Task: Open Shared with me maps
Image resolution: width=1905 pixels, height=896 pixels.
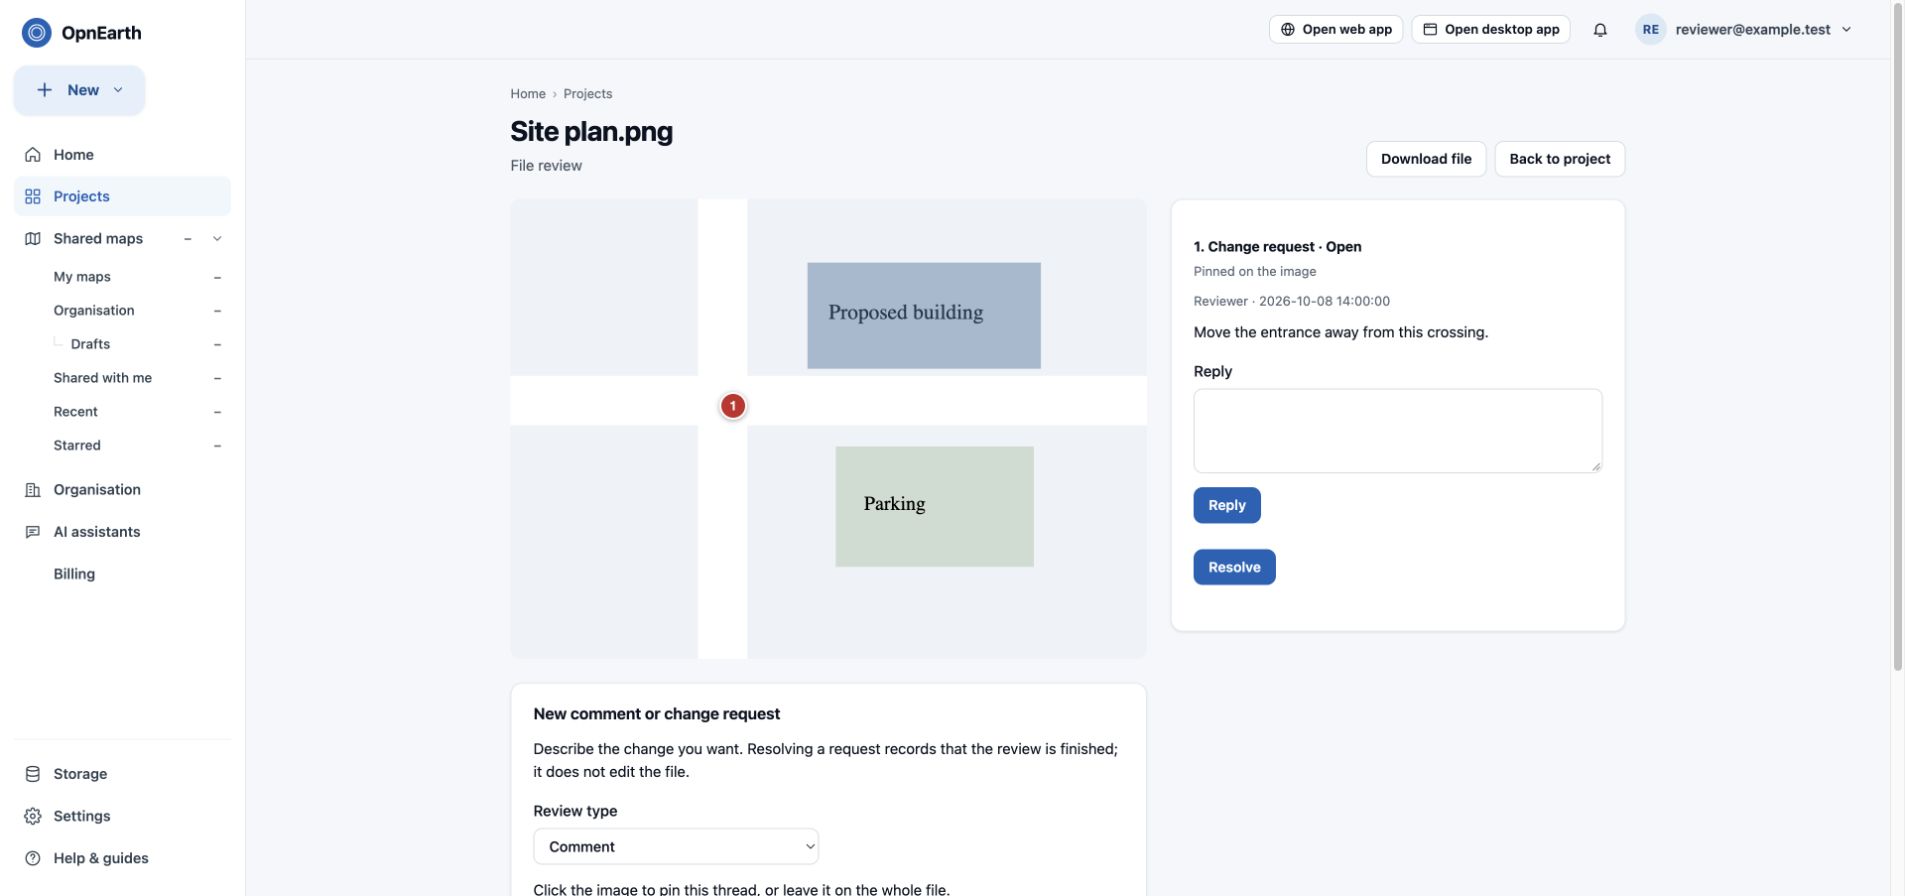Action: tap(103, 378)
